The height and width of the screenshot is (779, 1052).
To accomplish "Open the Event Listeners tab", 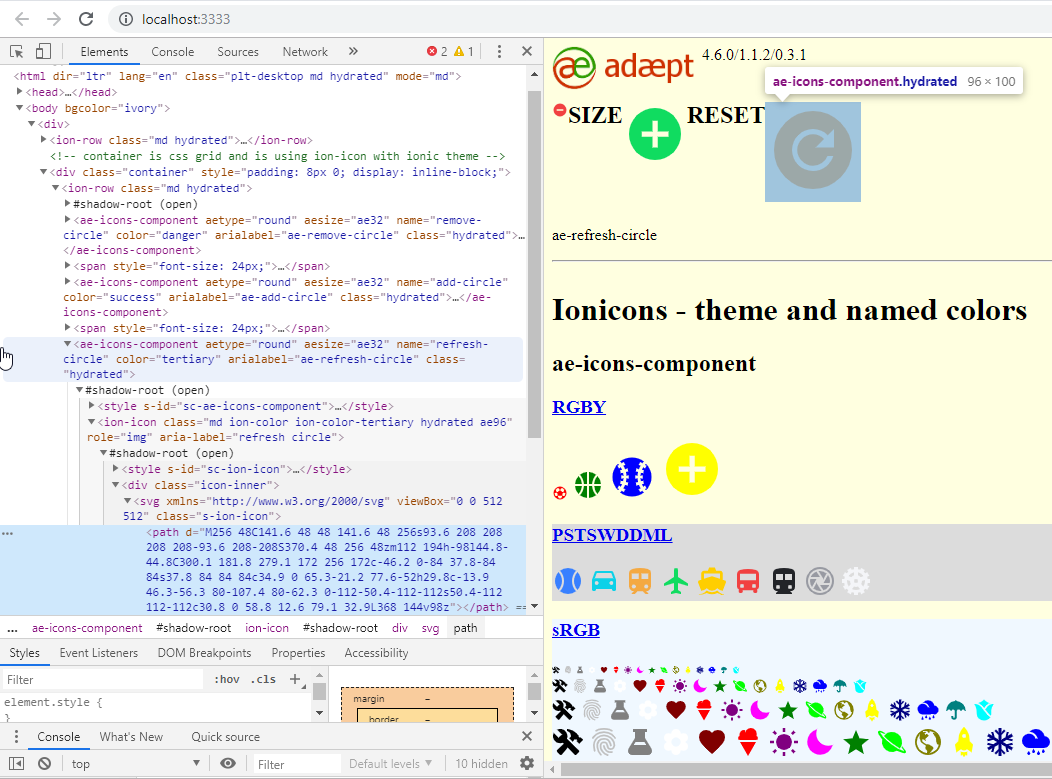I will (x=99, y=653).
